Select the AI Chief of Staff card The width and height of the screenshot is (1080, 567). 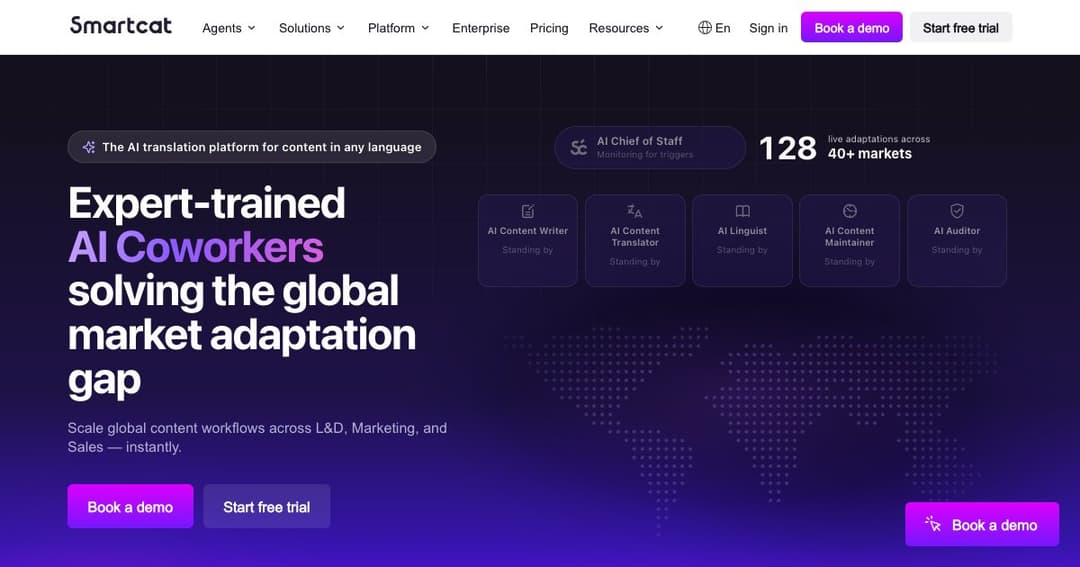(x=650, y=147)
